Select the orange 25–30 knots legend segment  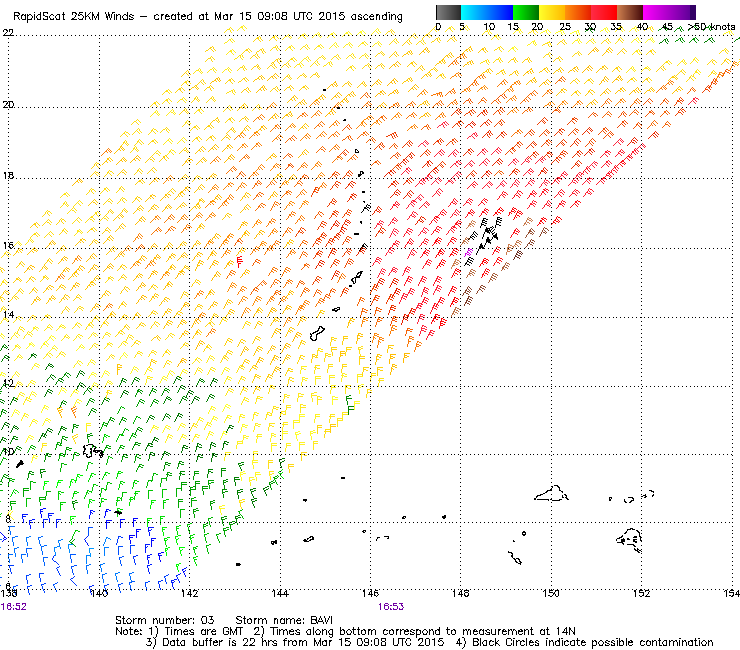[x=578, y=12]
